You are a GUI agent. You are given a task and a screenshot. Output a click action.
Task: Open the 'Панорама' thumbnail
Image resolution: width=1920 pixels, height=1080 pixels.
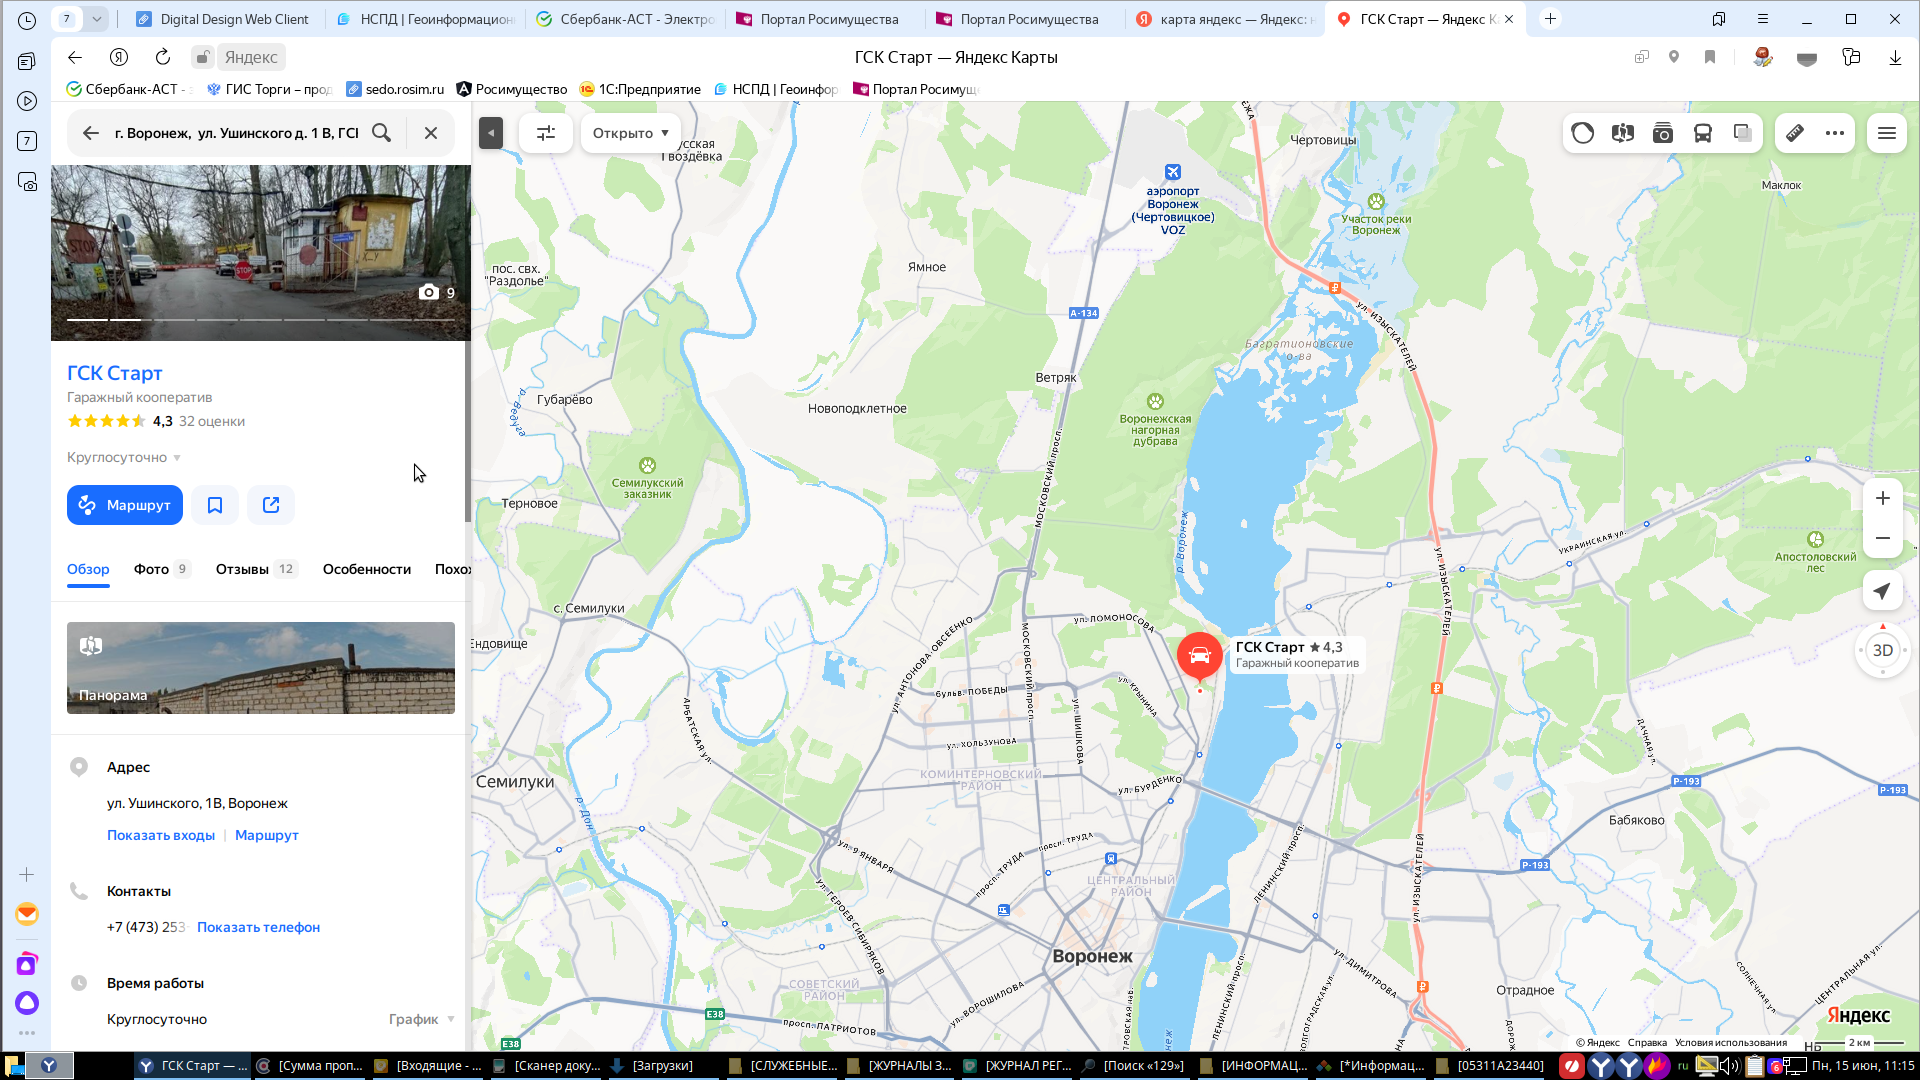pyautogui.click(x=261, y=668)
